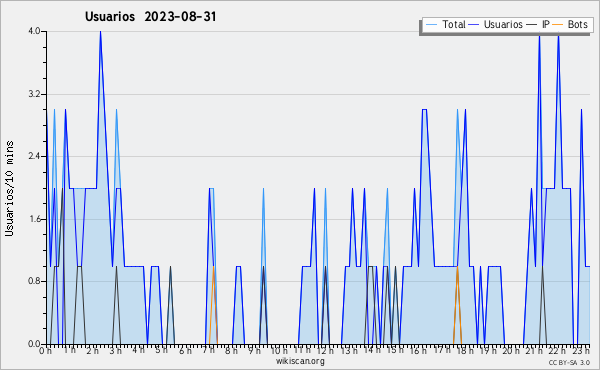Click the 3.2 y-axis value

click(x=34, y=94)
